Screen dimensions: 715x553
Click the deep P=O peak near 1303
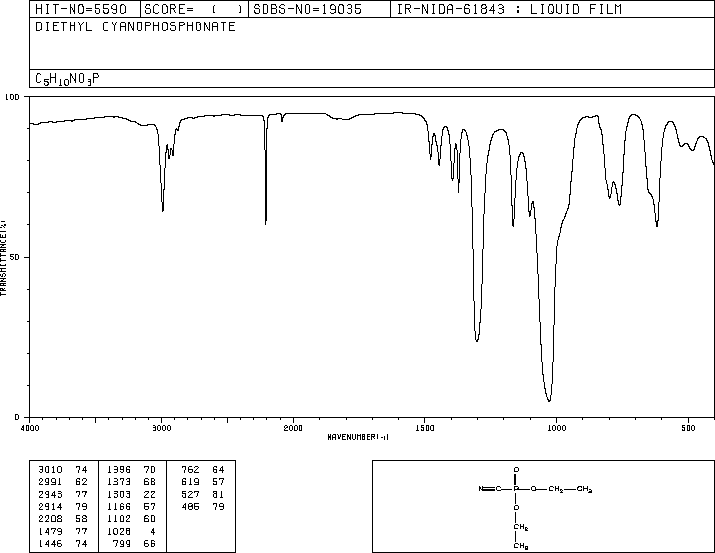tap(477, 340)
